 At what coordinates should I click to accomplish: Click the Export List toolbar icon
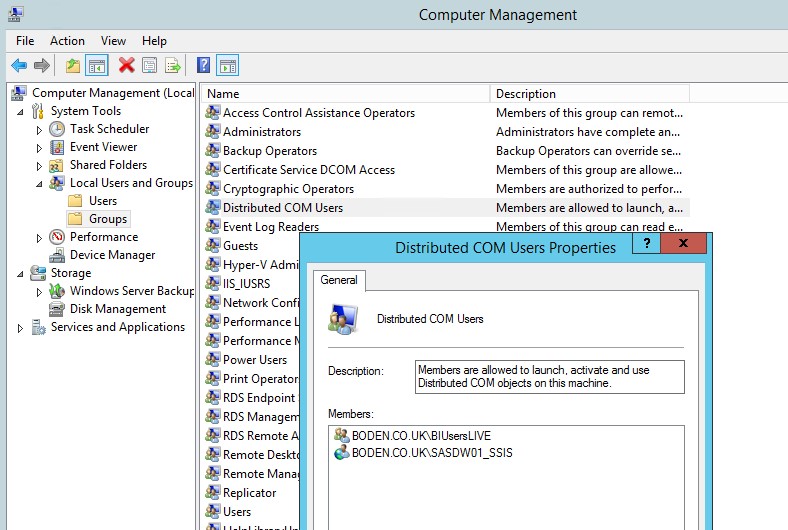172,65
